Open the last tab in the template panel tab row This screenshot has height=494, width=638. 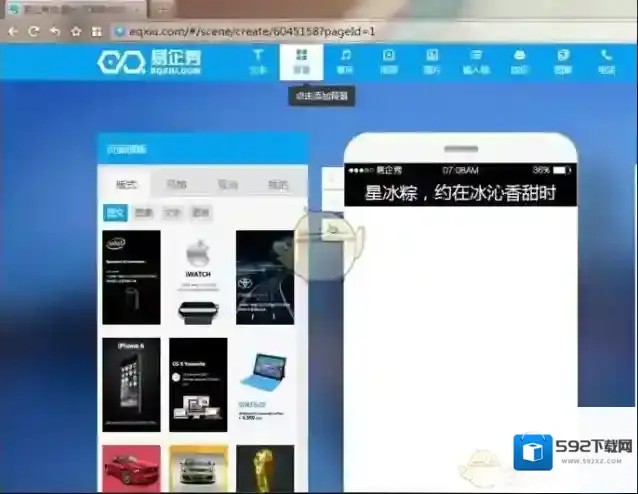(x=277, y=185)
